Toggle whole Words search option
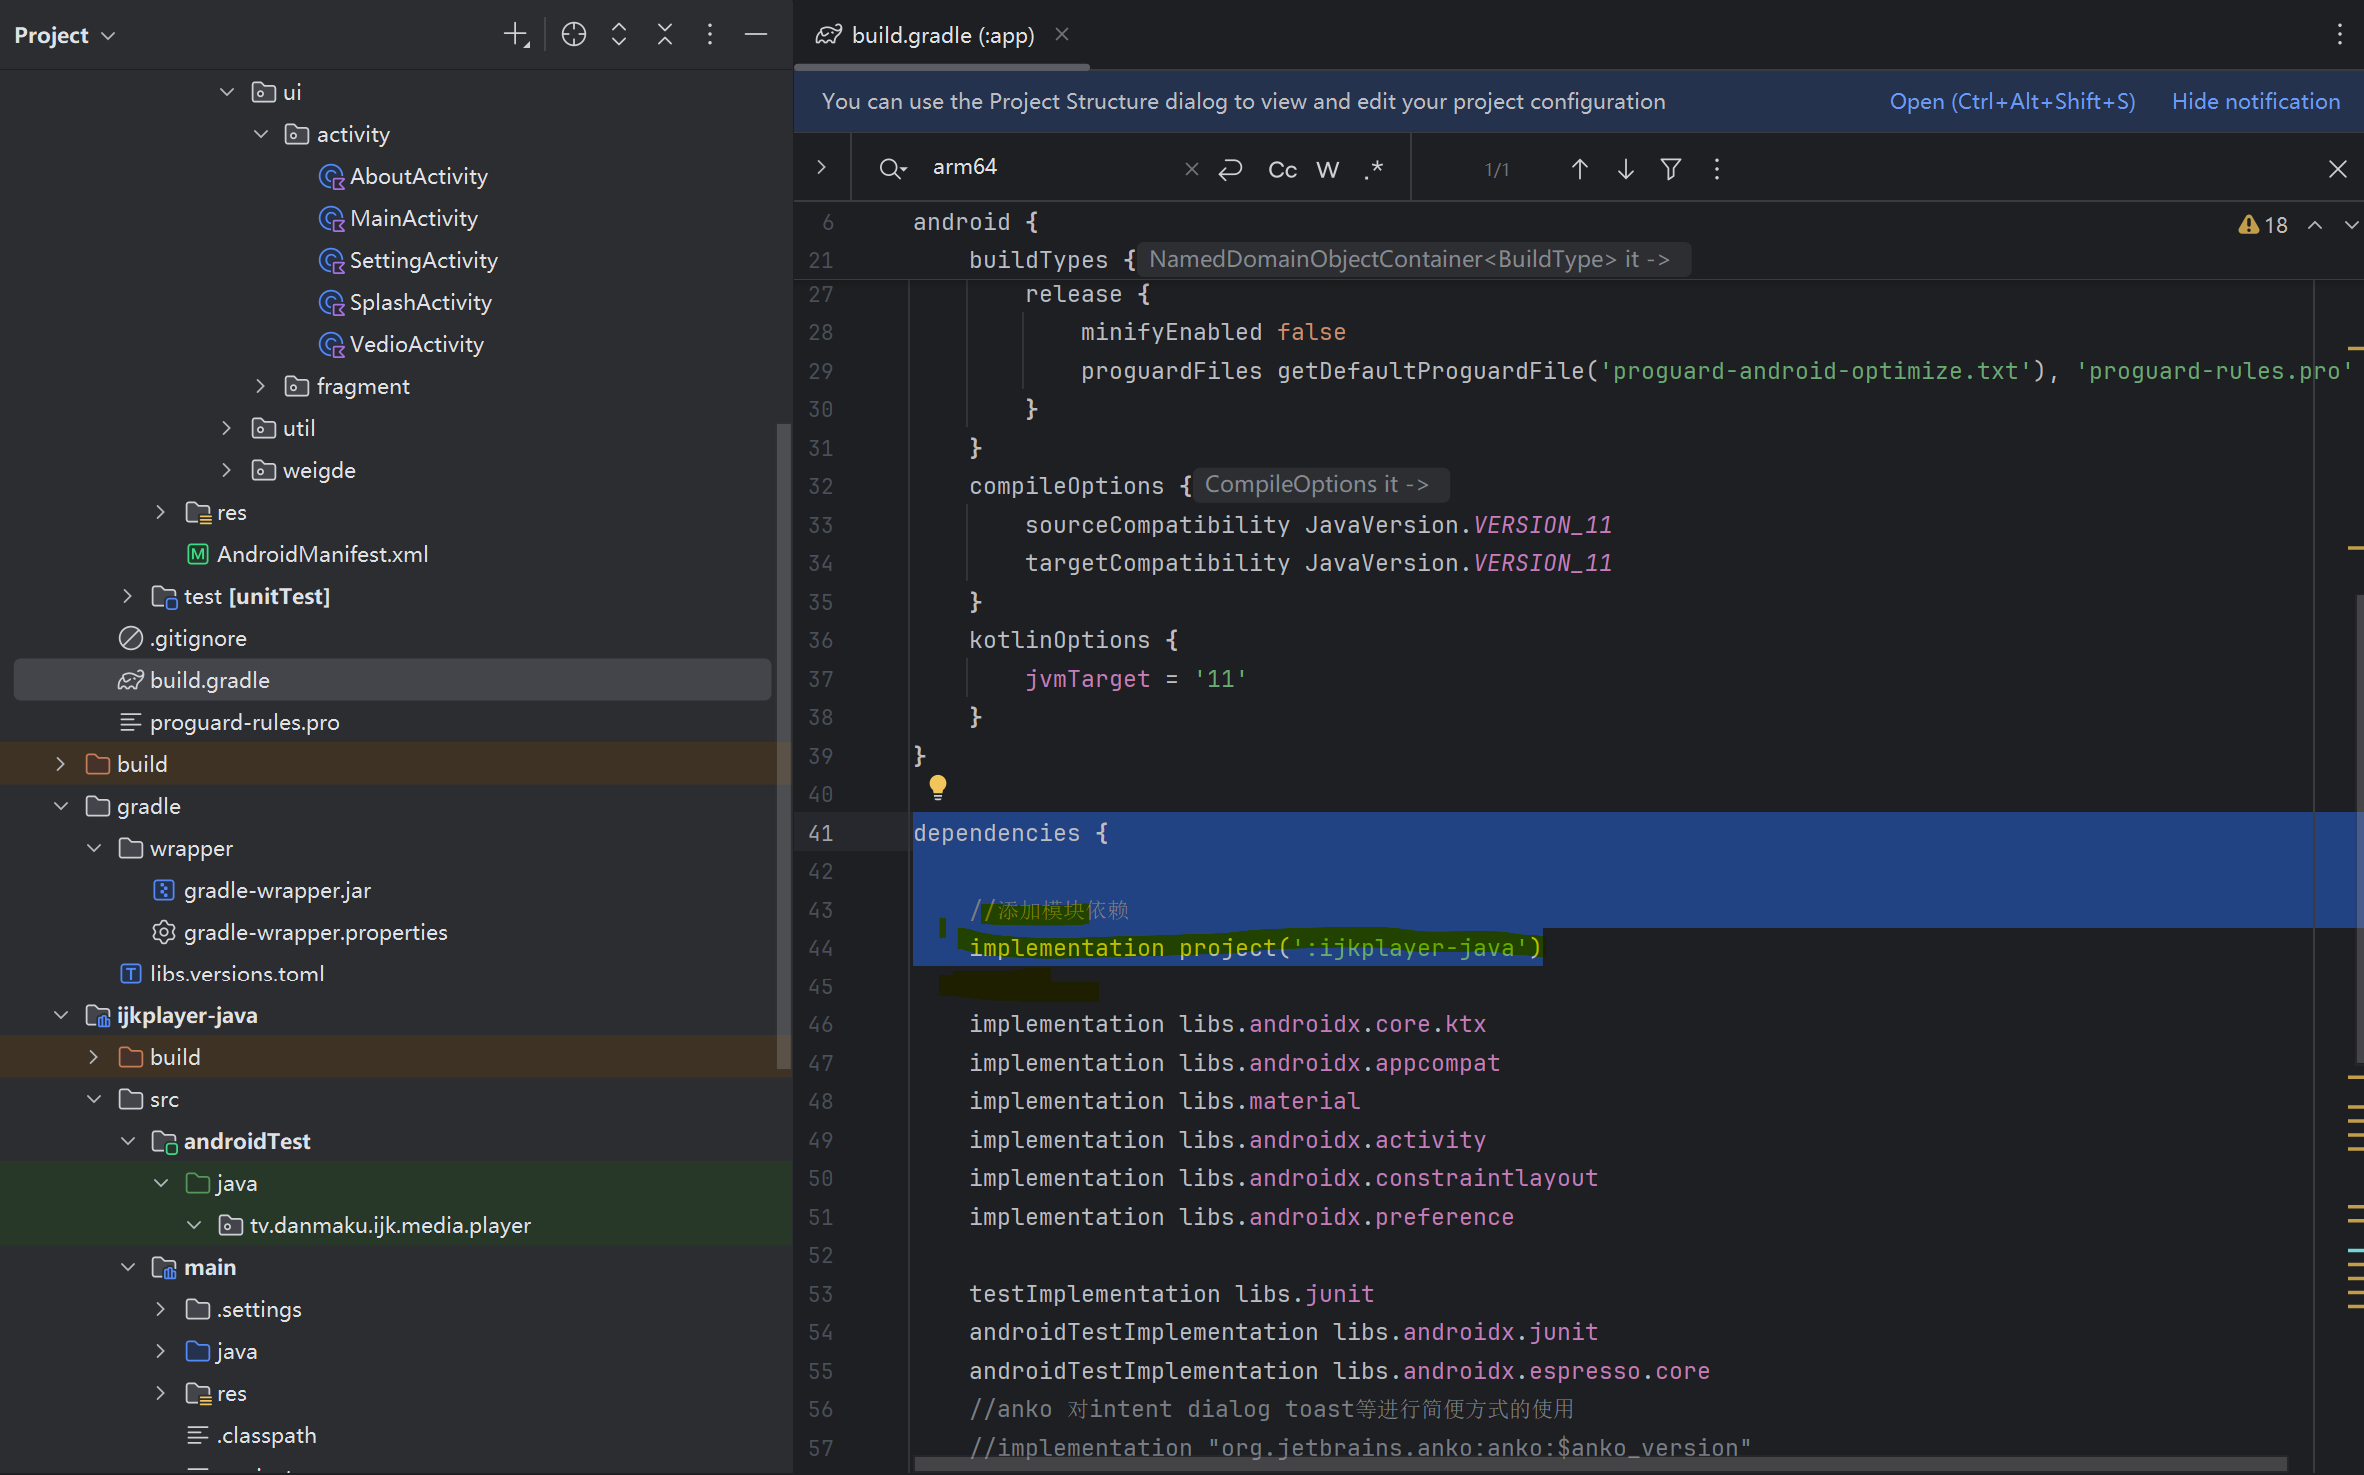The height and width of the screenshot is (1475, 2364). (1327, 170)
